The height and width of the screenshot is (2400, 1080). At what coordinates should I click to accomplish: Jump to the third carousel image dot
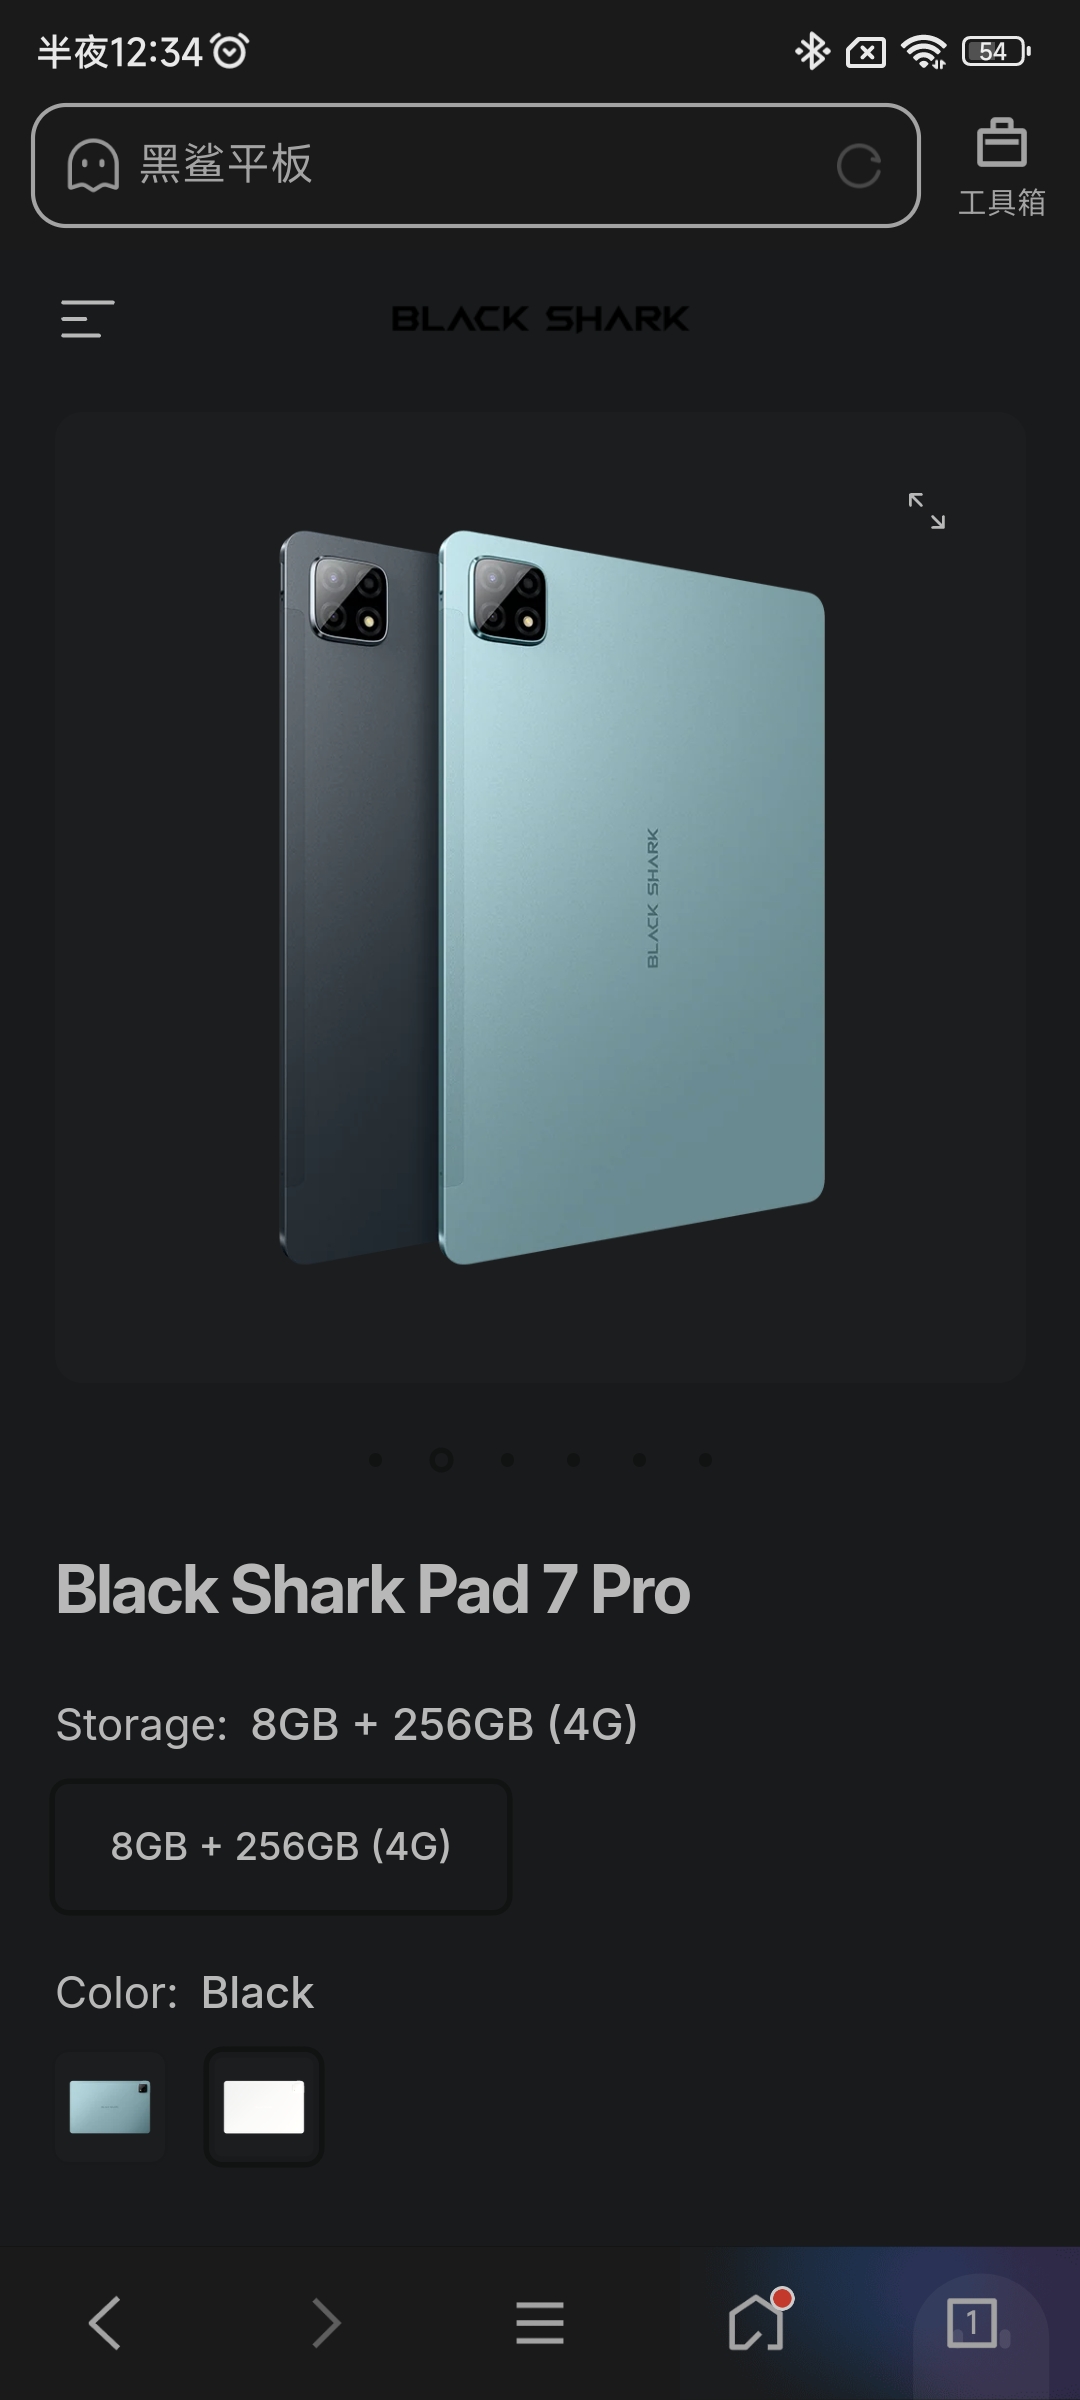(507, 1460)
